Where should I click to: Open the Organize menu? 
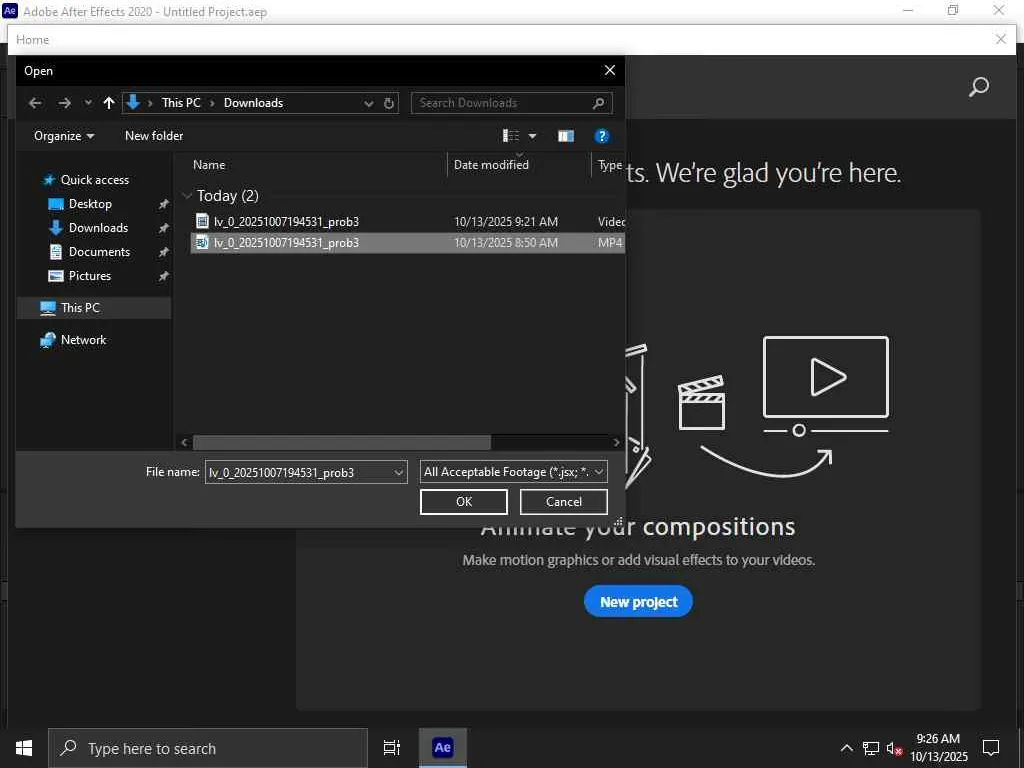(64, 136)
